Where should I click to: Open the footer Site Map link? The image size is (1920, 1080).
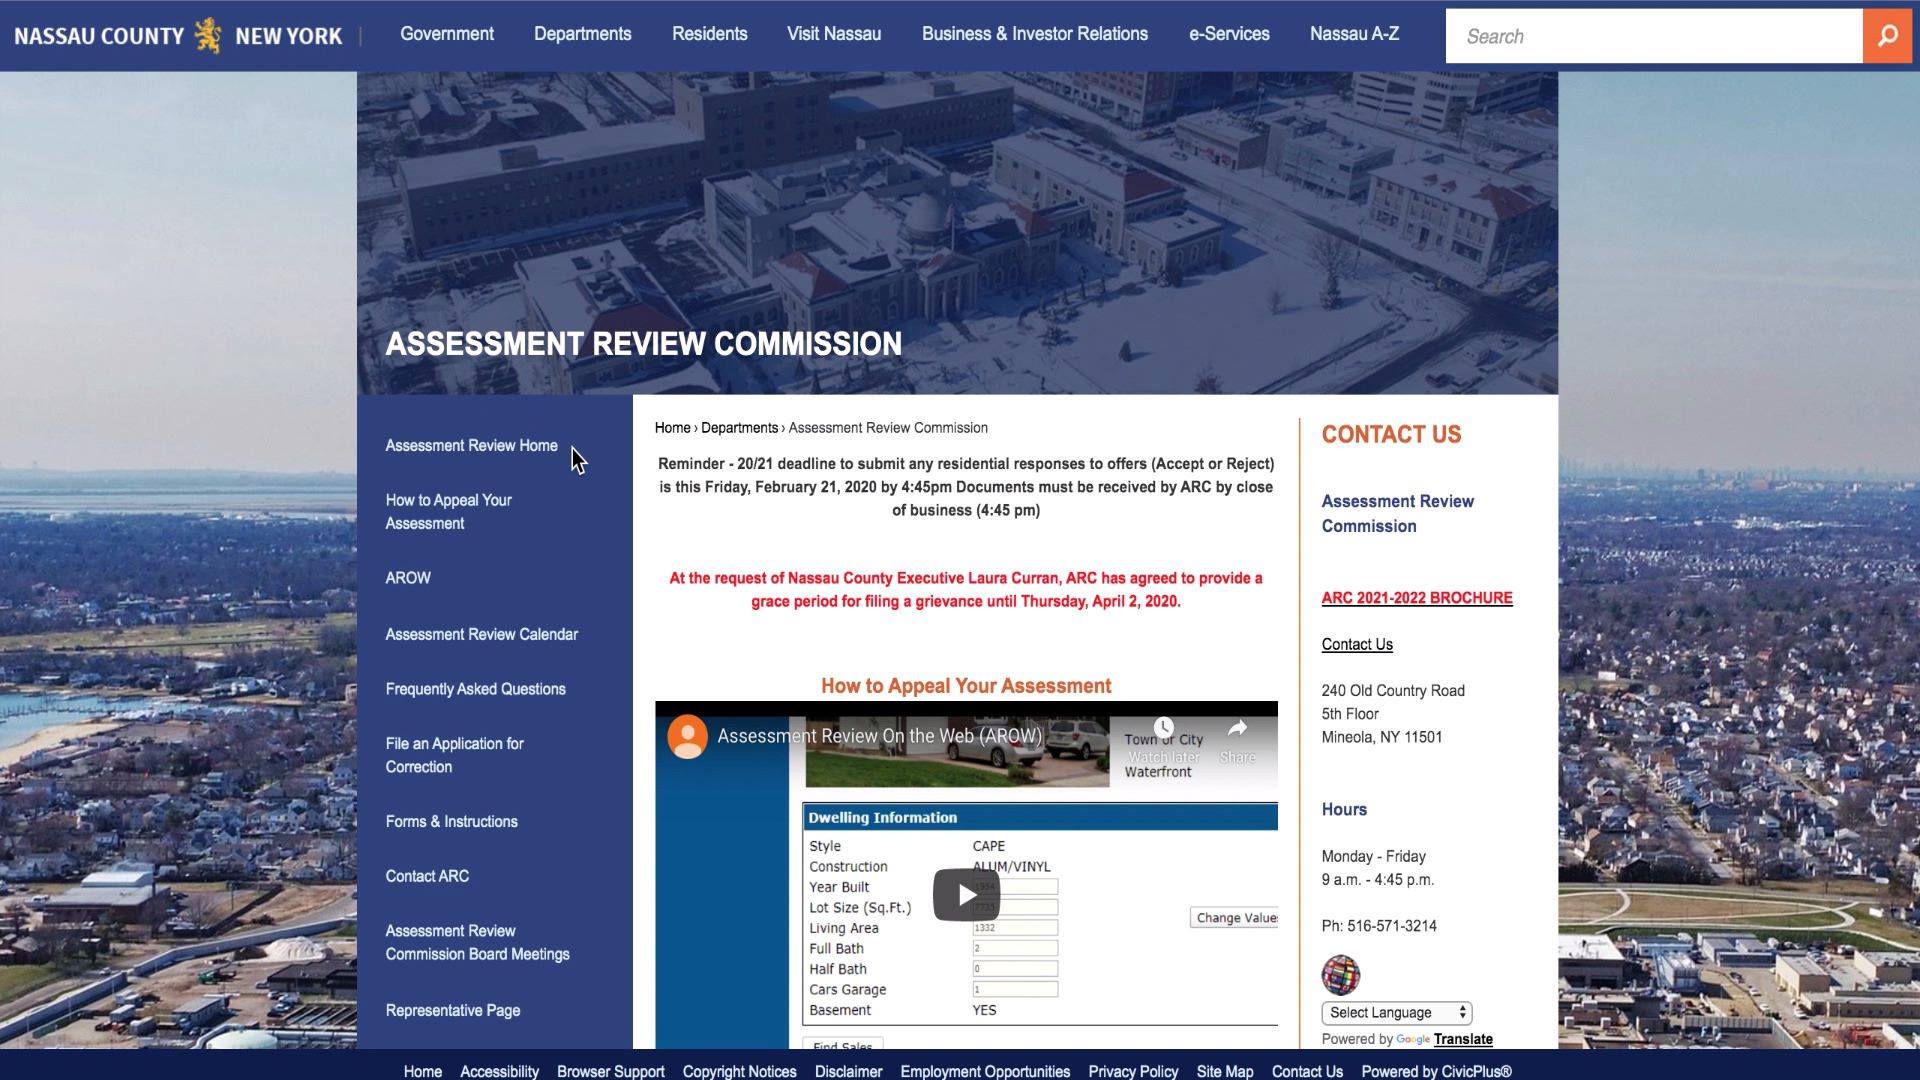tap(1225, 1072)
